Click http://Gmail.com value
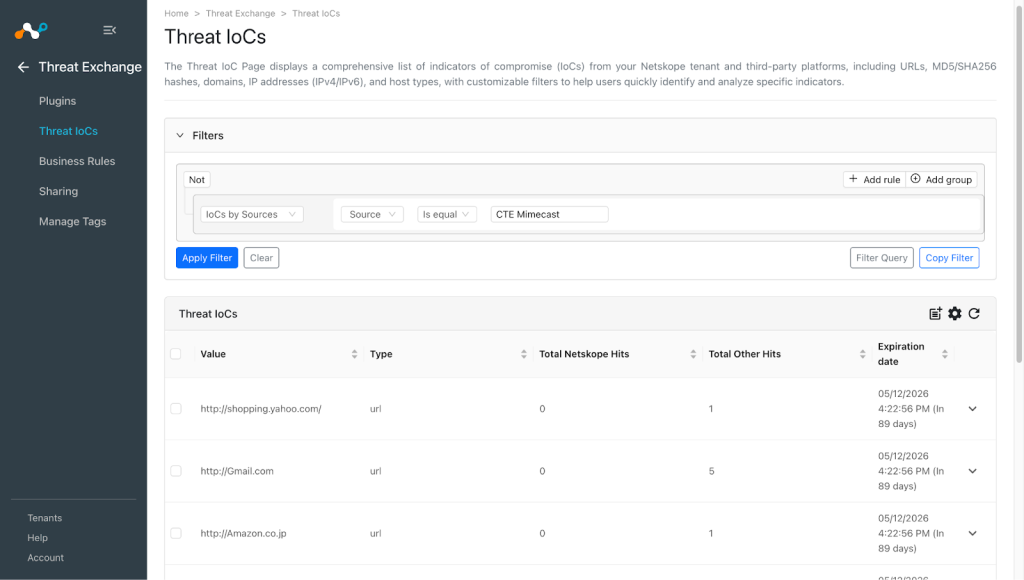1024x580 pixels. [x=237, y=471]
